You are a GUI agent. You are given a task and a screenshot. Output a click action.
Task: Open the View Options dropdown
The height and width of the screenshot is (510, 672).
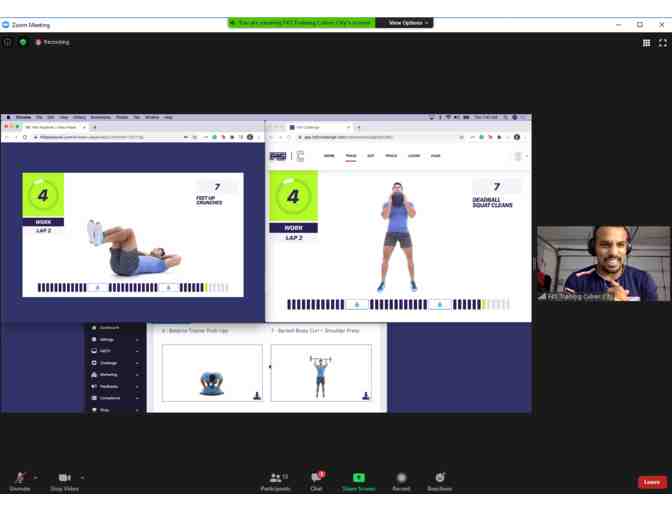tap(406, 22)
